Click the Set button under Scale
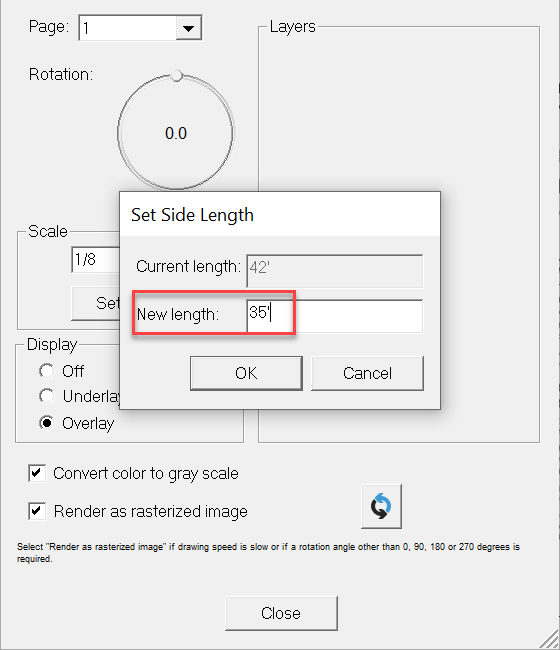 [96, 303]
